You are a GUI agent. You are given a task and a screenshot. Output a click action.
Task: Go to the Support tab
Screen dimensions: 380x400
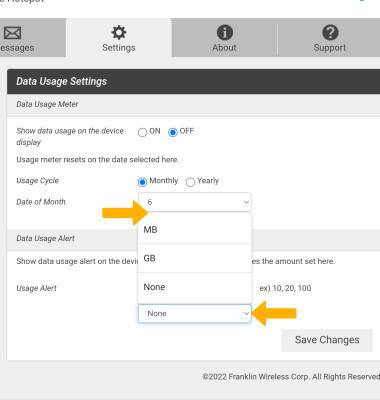click(329, 38)
